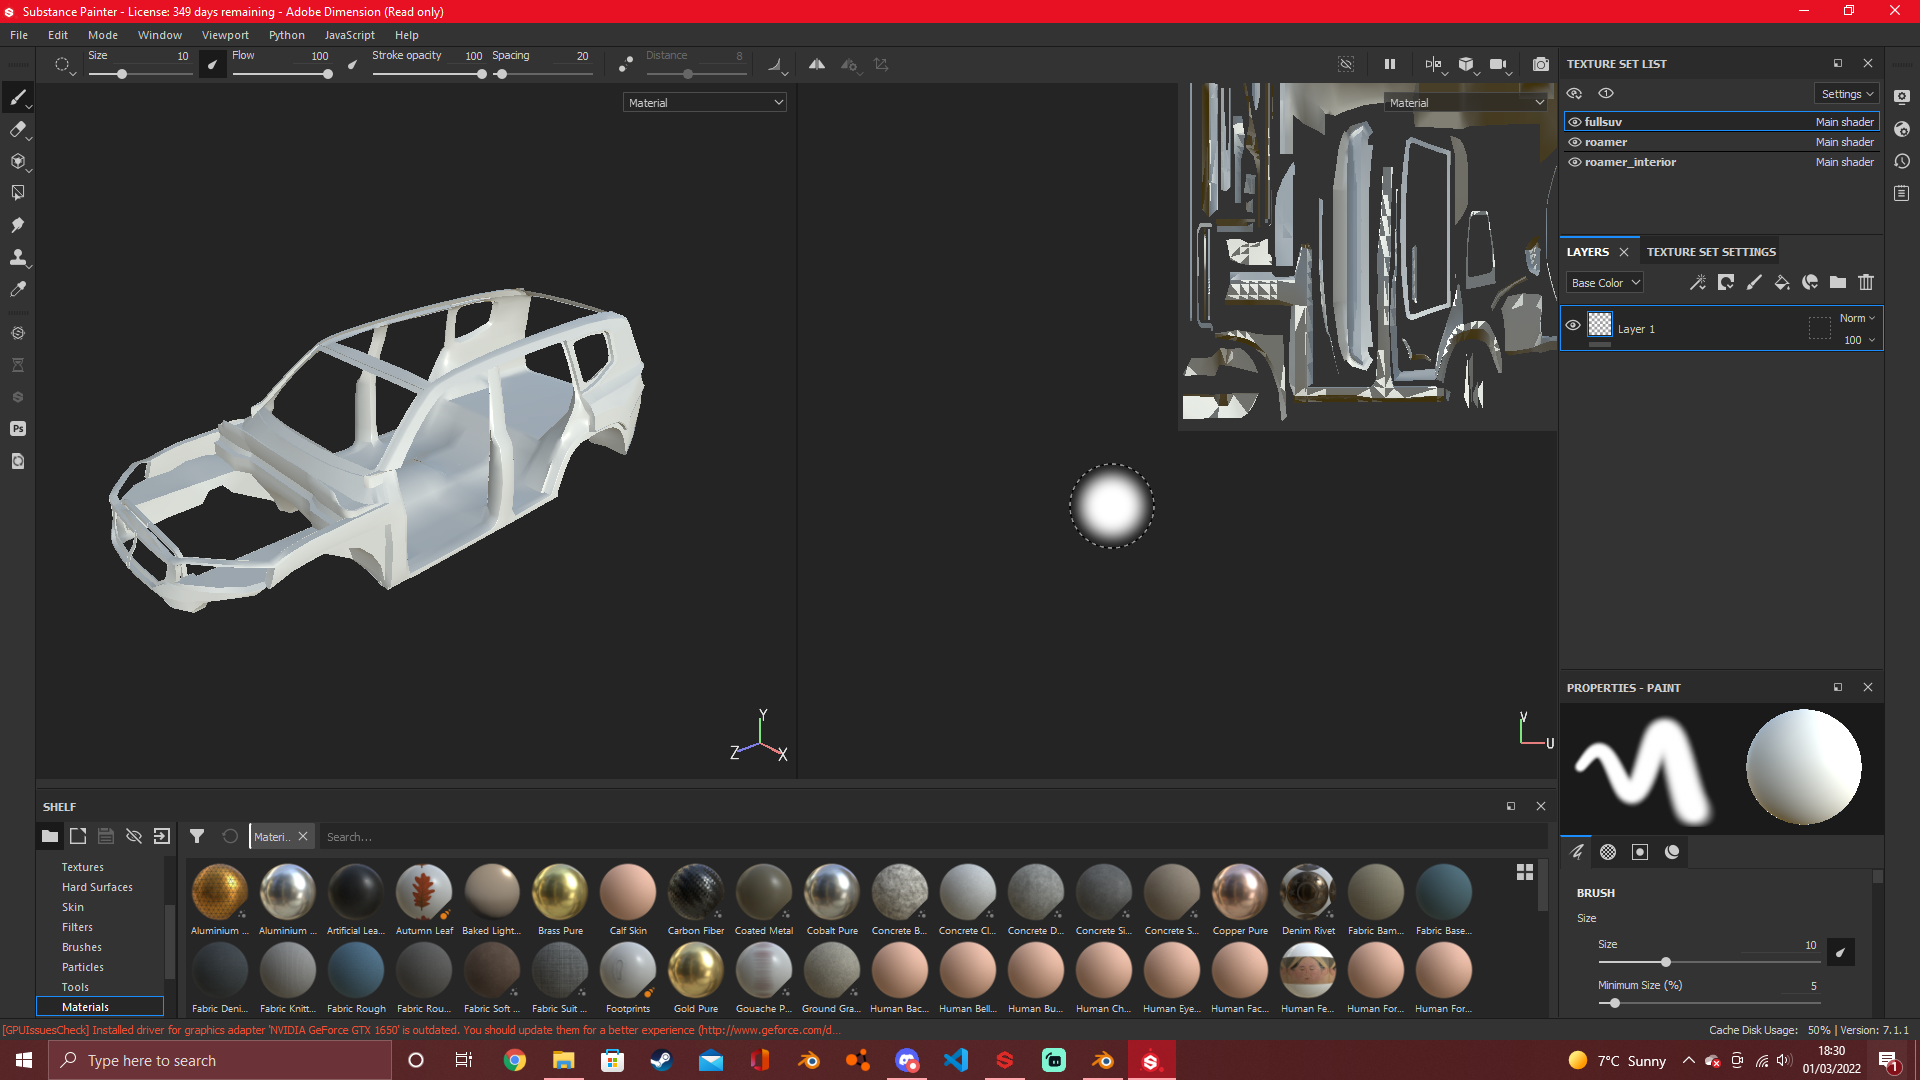Select the Eraser tool in left toolbar
This screenshot has height=1080, width=1920.
[x=17, y=129]
